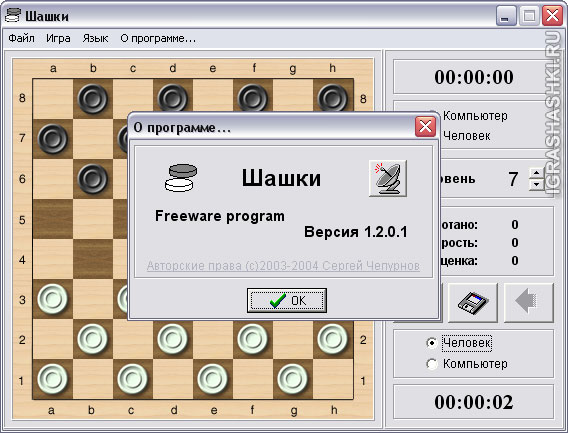Choose top Компьютер player option
568x433 pixels.
pos(475,116)
